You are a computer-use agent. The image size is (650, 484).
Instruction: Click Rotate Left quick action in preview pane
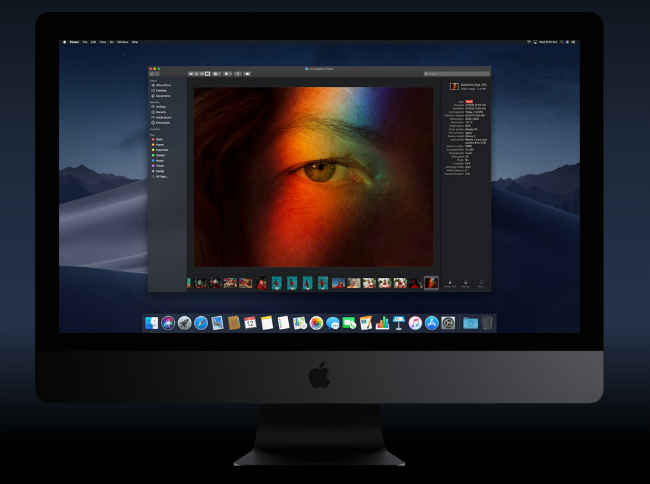(450, 284)
